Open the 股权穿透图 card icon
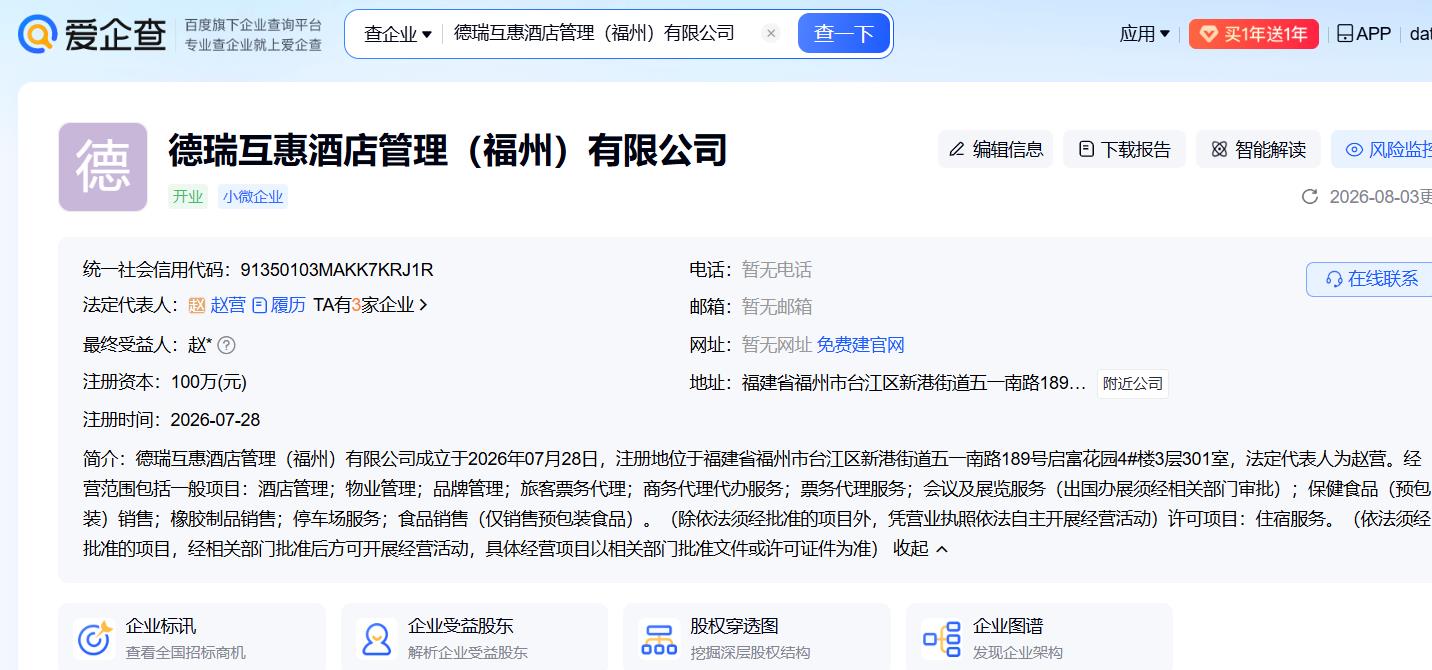The height and width of the screenshot is (670, 1432). coord(659,639)
